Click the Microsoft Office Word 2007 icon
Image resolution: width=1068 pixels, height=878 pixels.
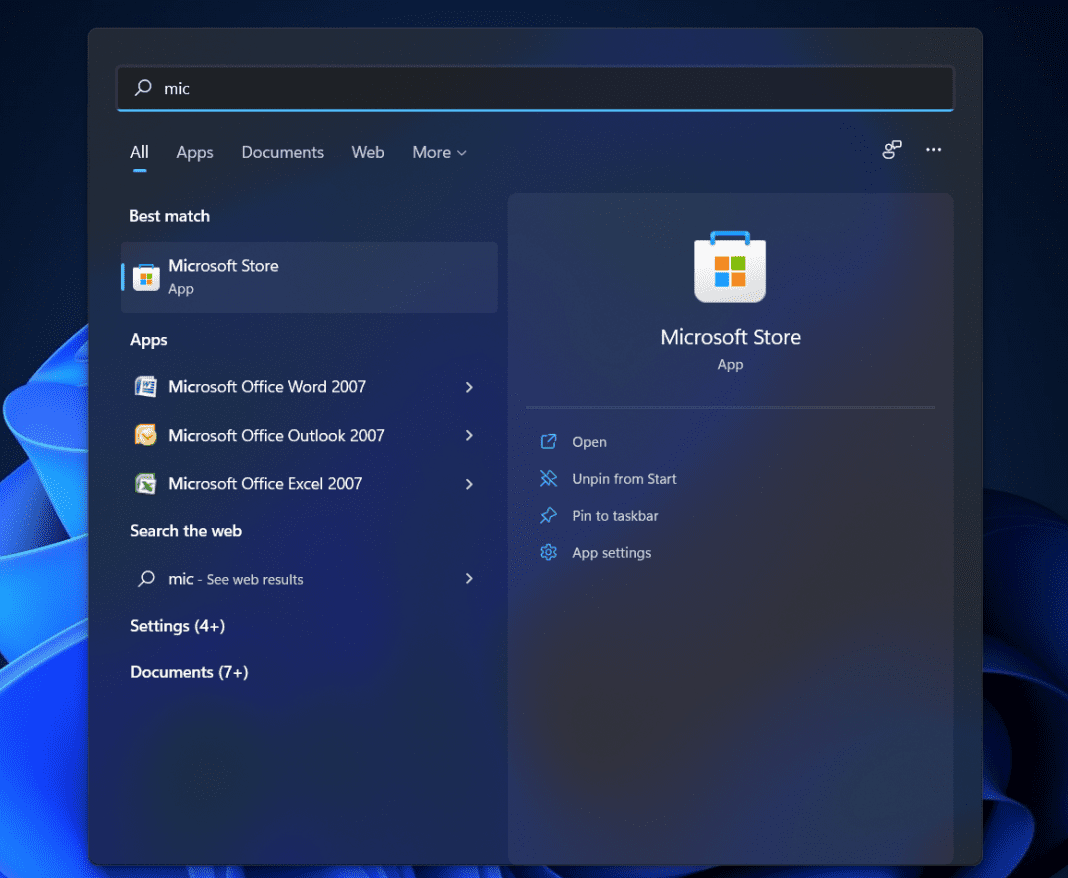point(146,387)
